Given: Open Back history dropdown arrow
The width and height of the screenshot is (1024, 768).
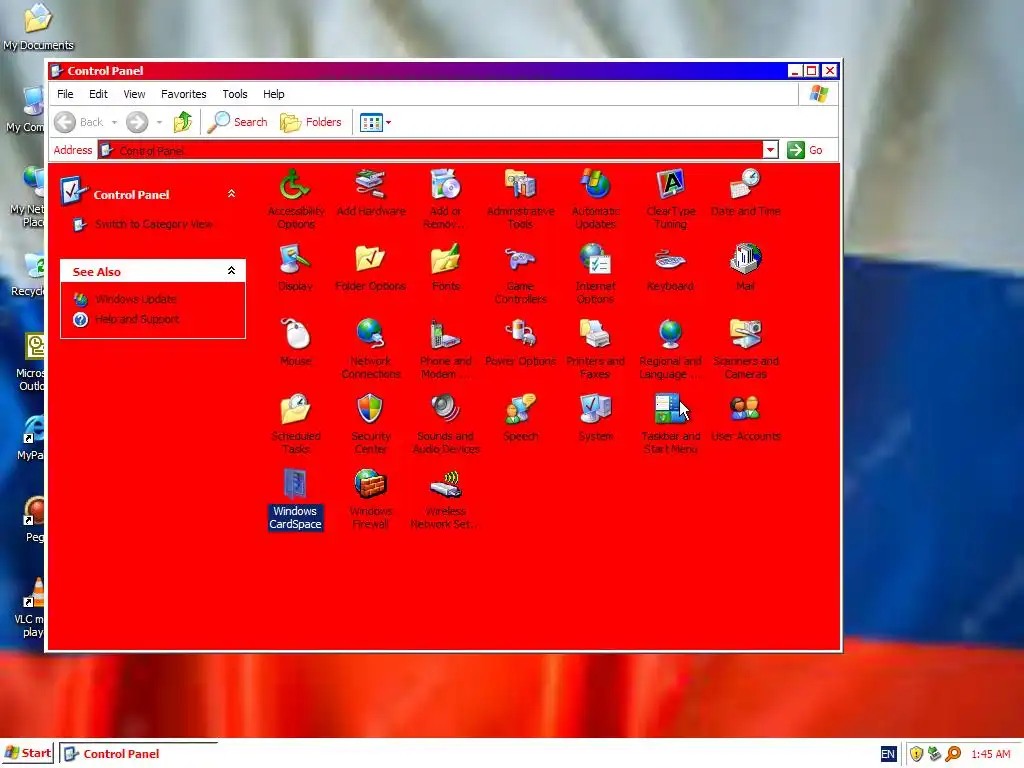Looking at the screenshot, I should pyautogui.click(x=114, y=122).
